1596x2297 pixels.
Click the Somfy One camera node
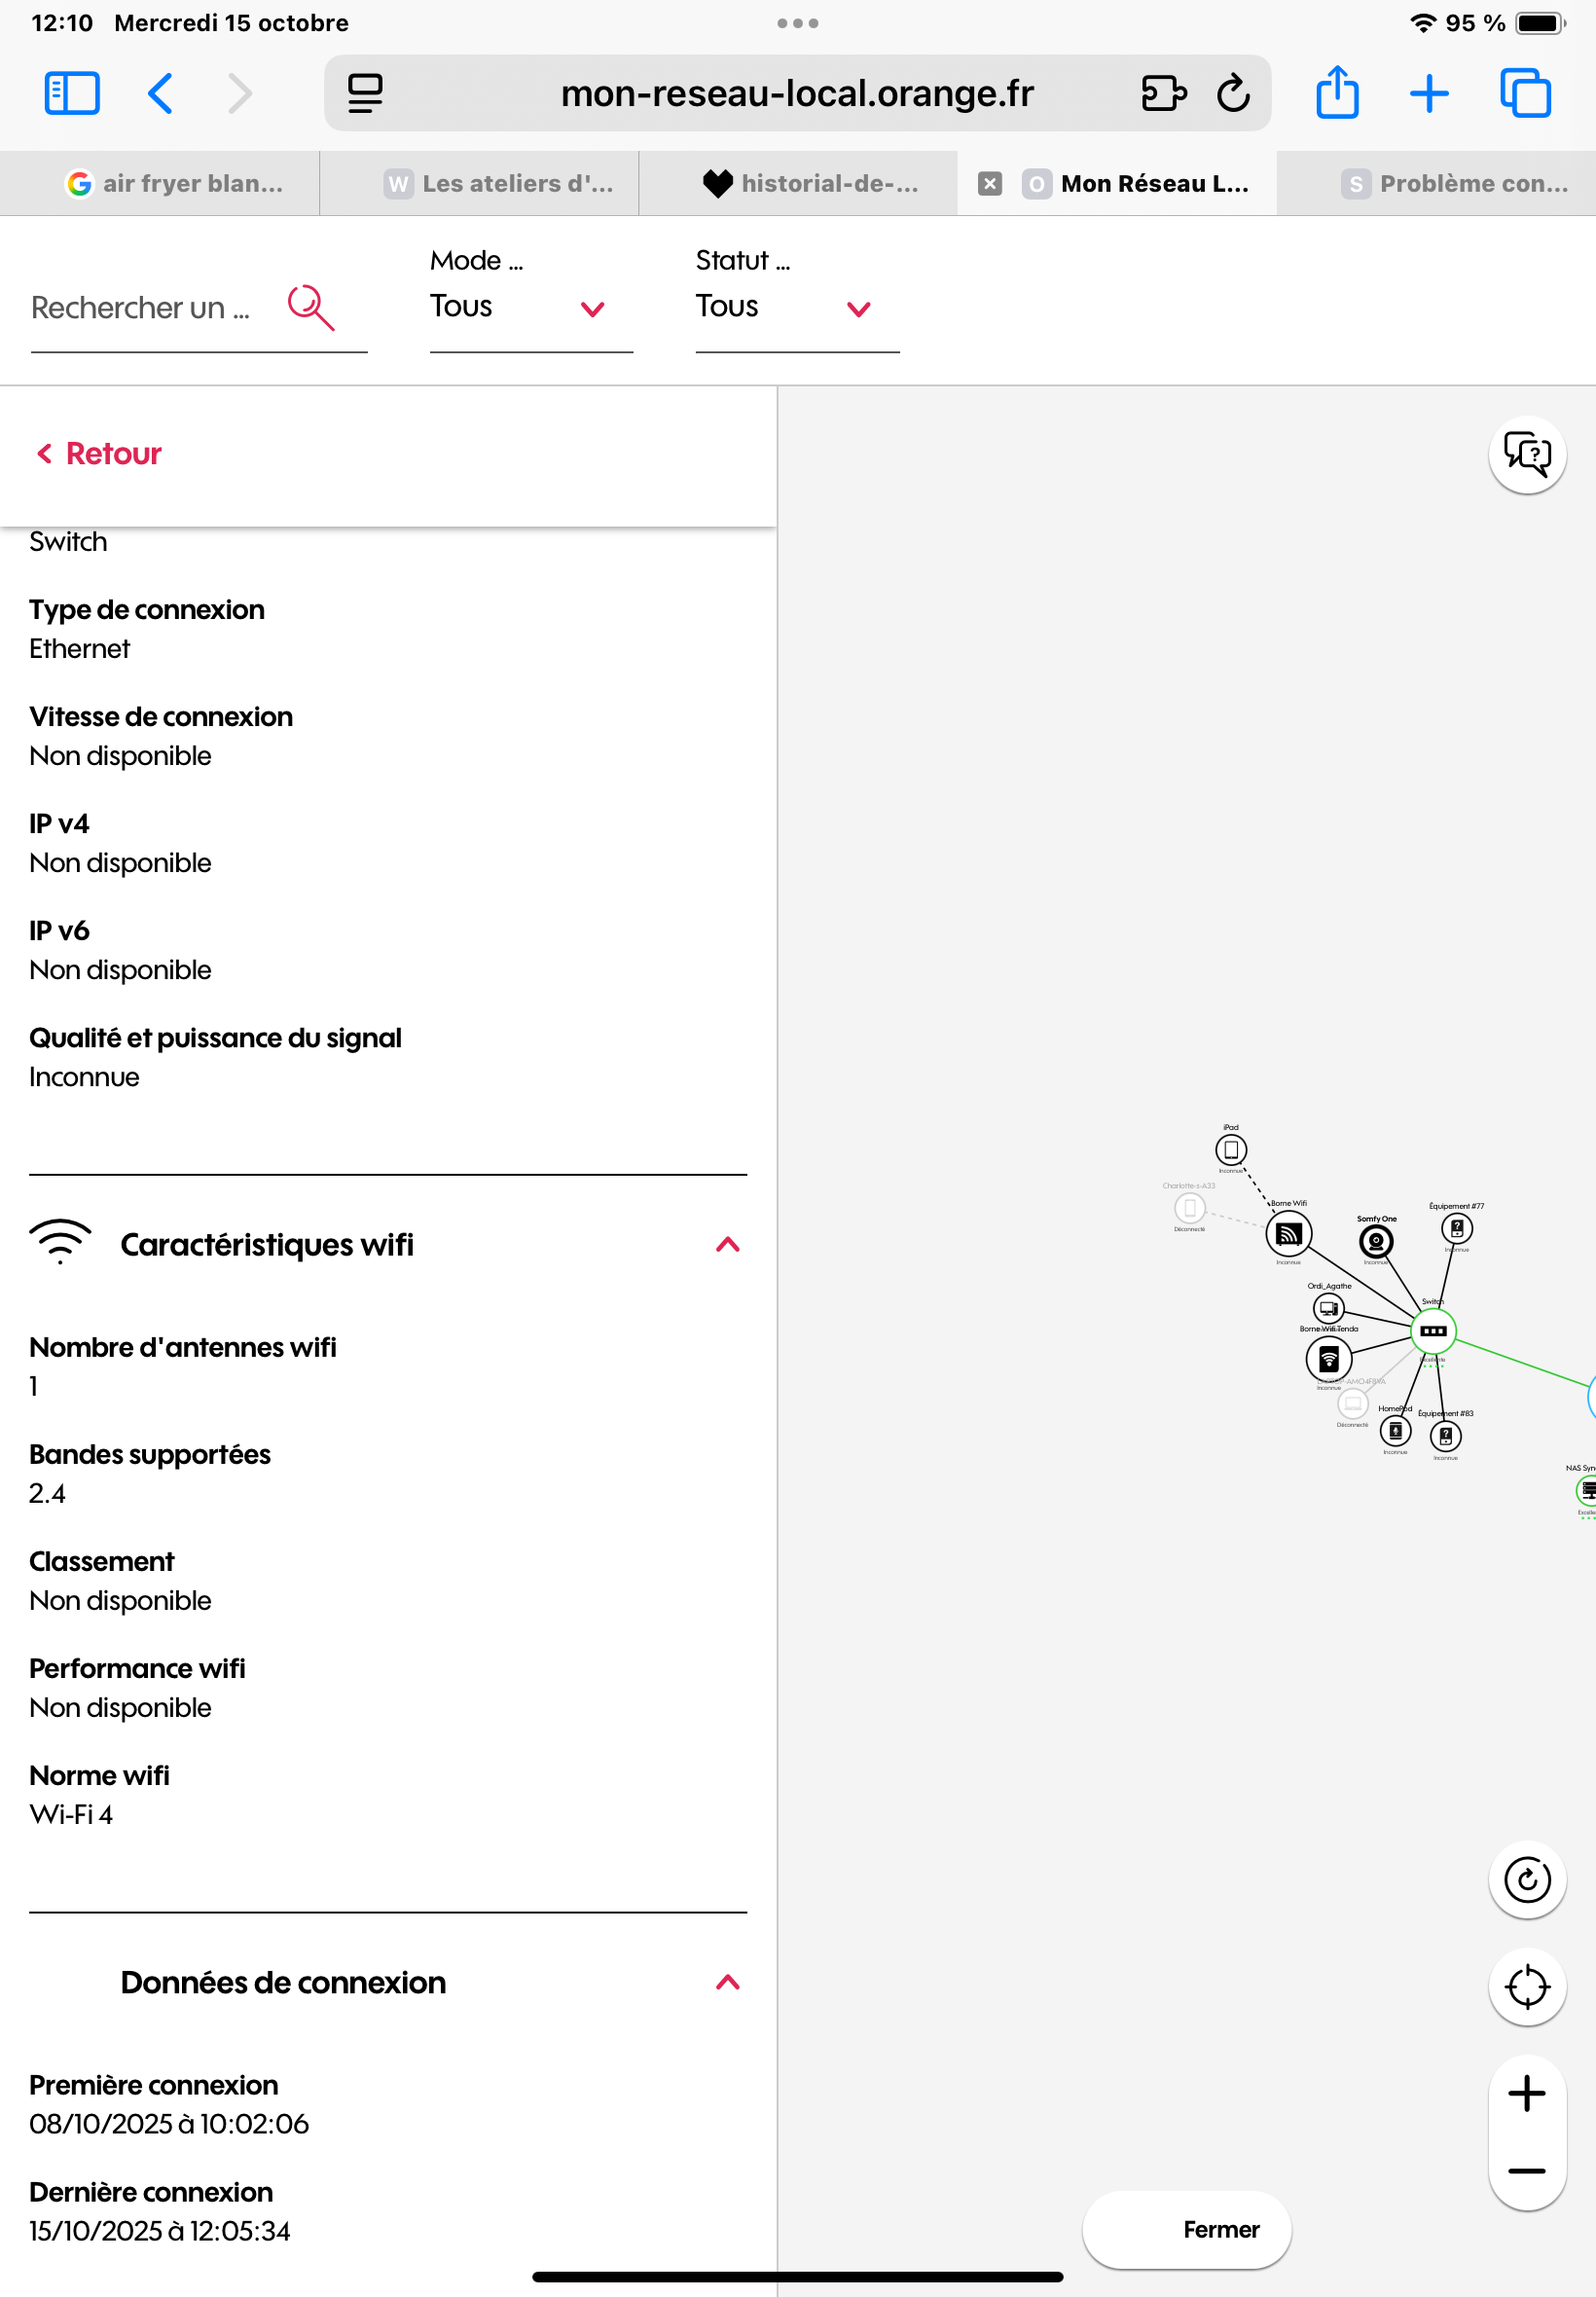1375,1241
